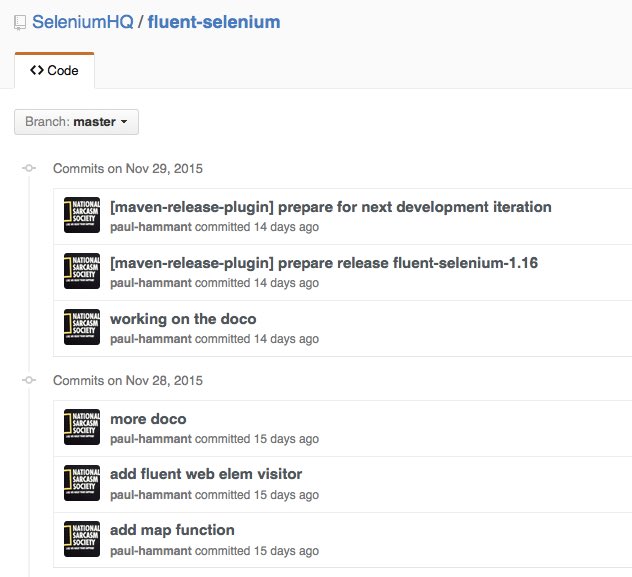Screen dimensions: 632x577
Task: Switch to the Code tab
Action: pos(54,71)
